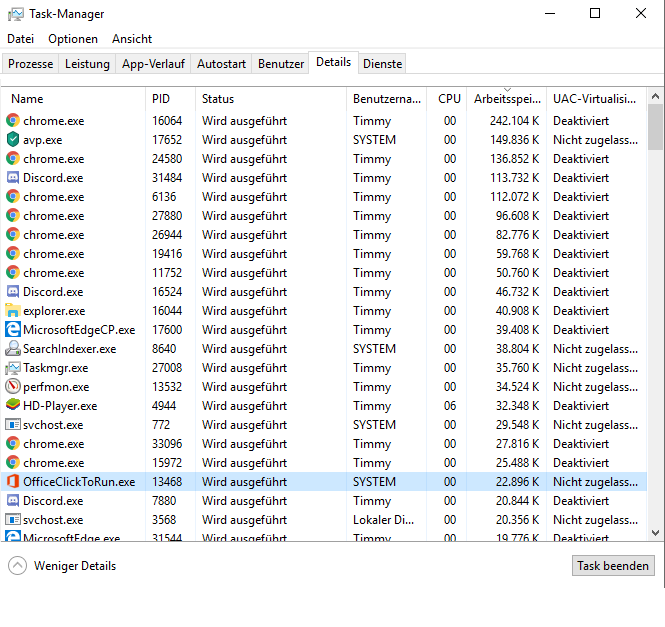Screen dimensions: 665x627
Task: Sort by the Arbeitsspei... column header
Action: (x=507, y=99)
